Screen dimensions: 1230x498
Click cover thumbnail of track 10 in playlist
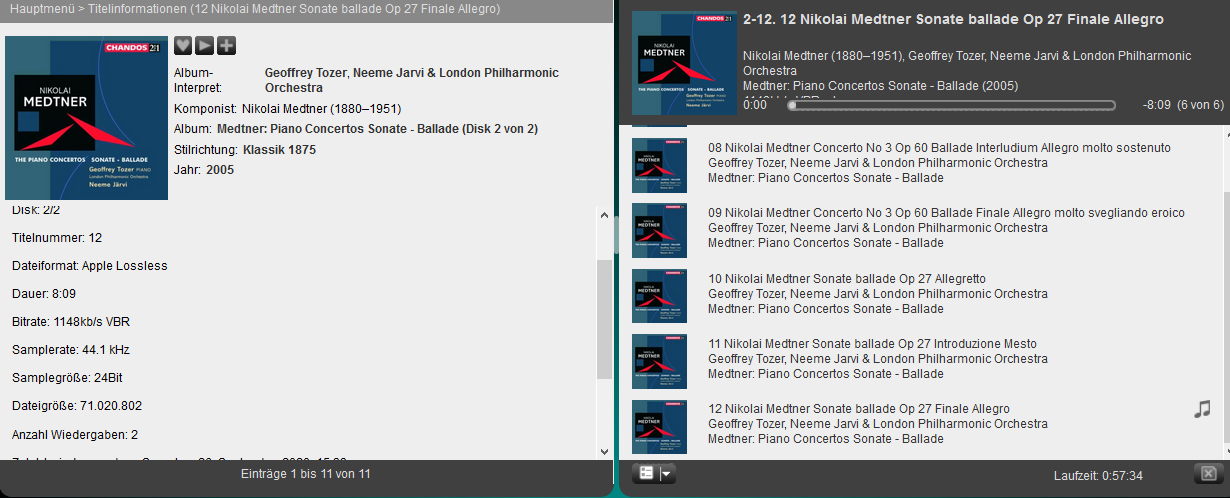(x=660, y=295)
